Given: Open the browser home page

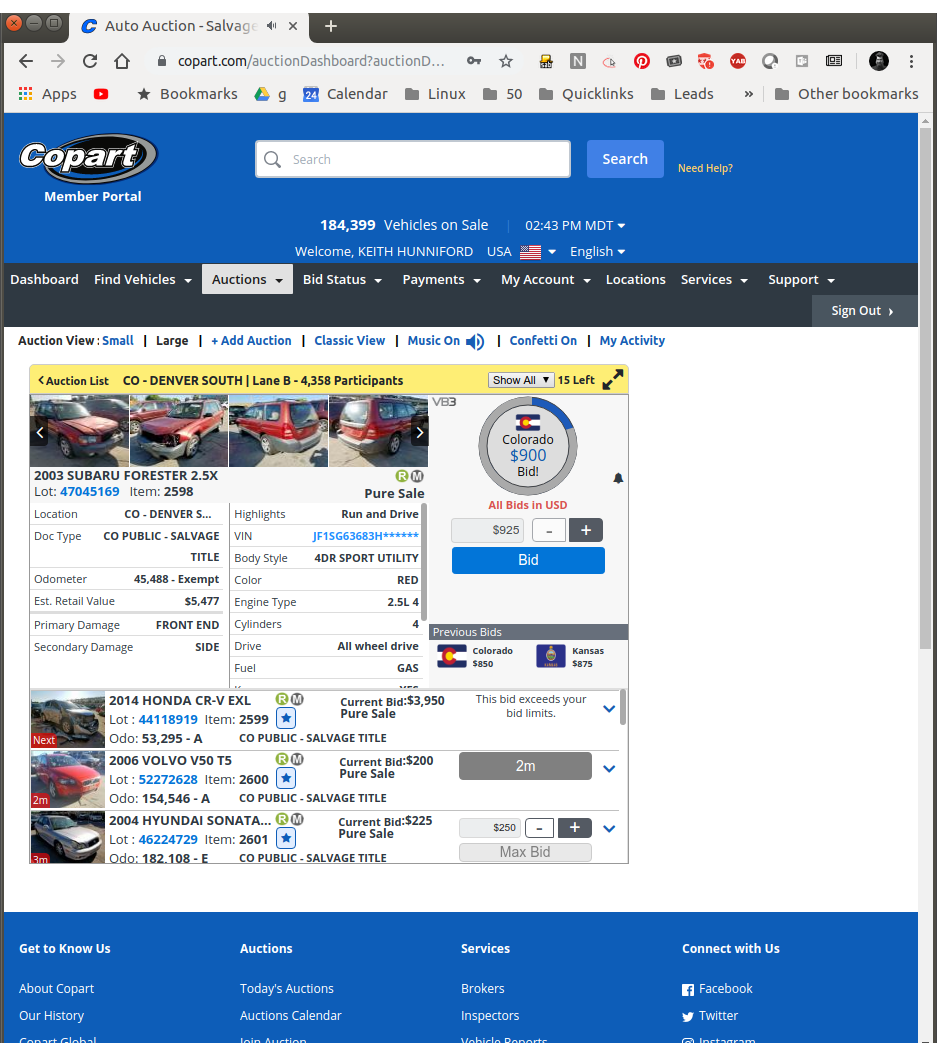Looking at the screenshot, I should 122,61.
